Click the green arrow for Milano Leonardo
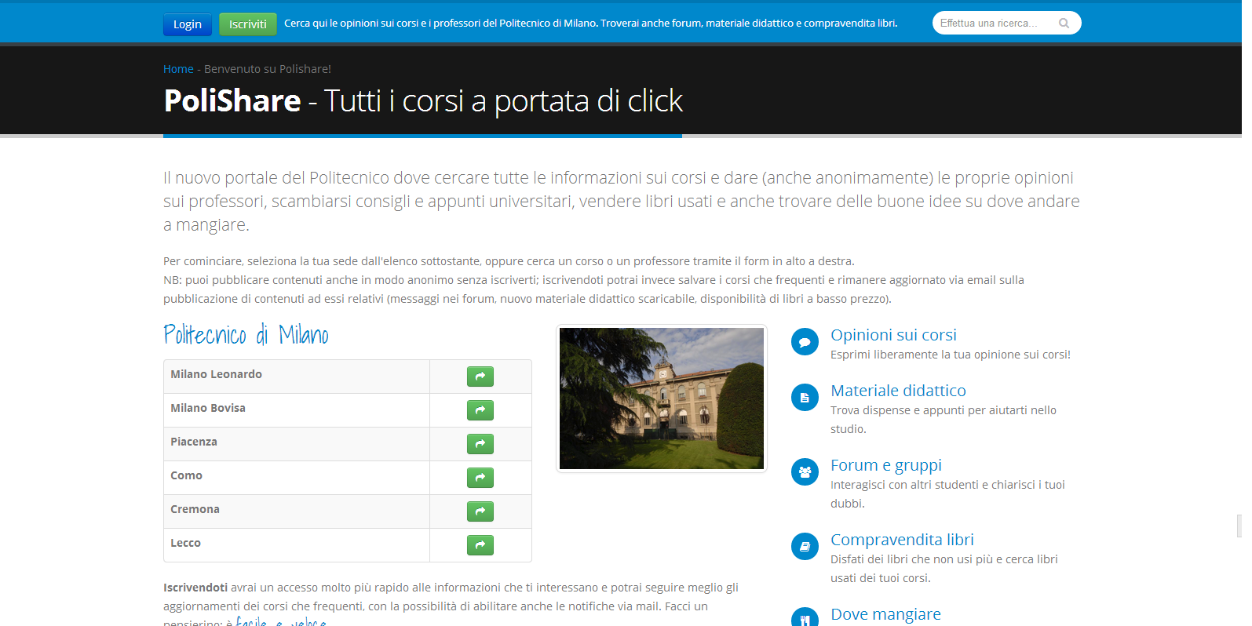This screenshot has width=1252, height=626. pyautogui.click(x=480, y=377)
